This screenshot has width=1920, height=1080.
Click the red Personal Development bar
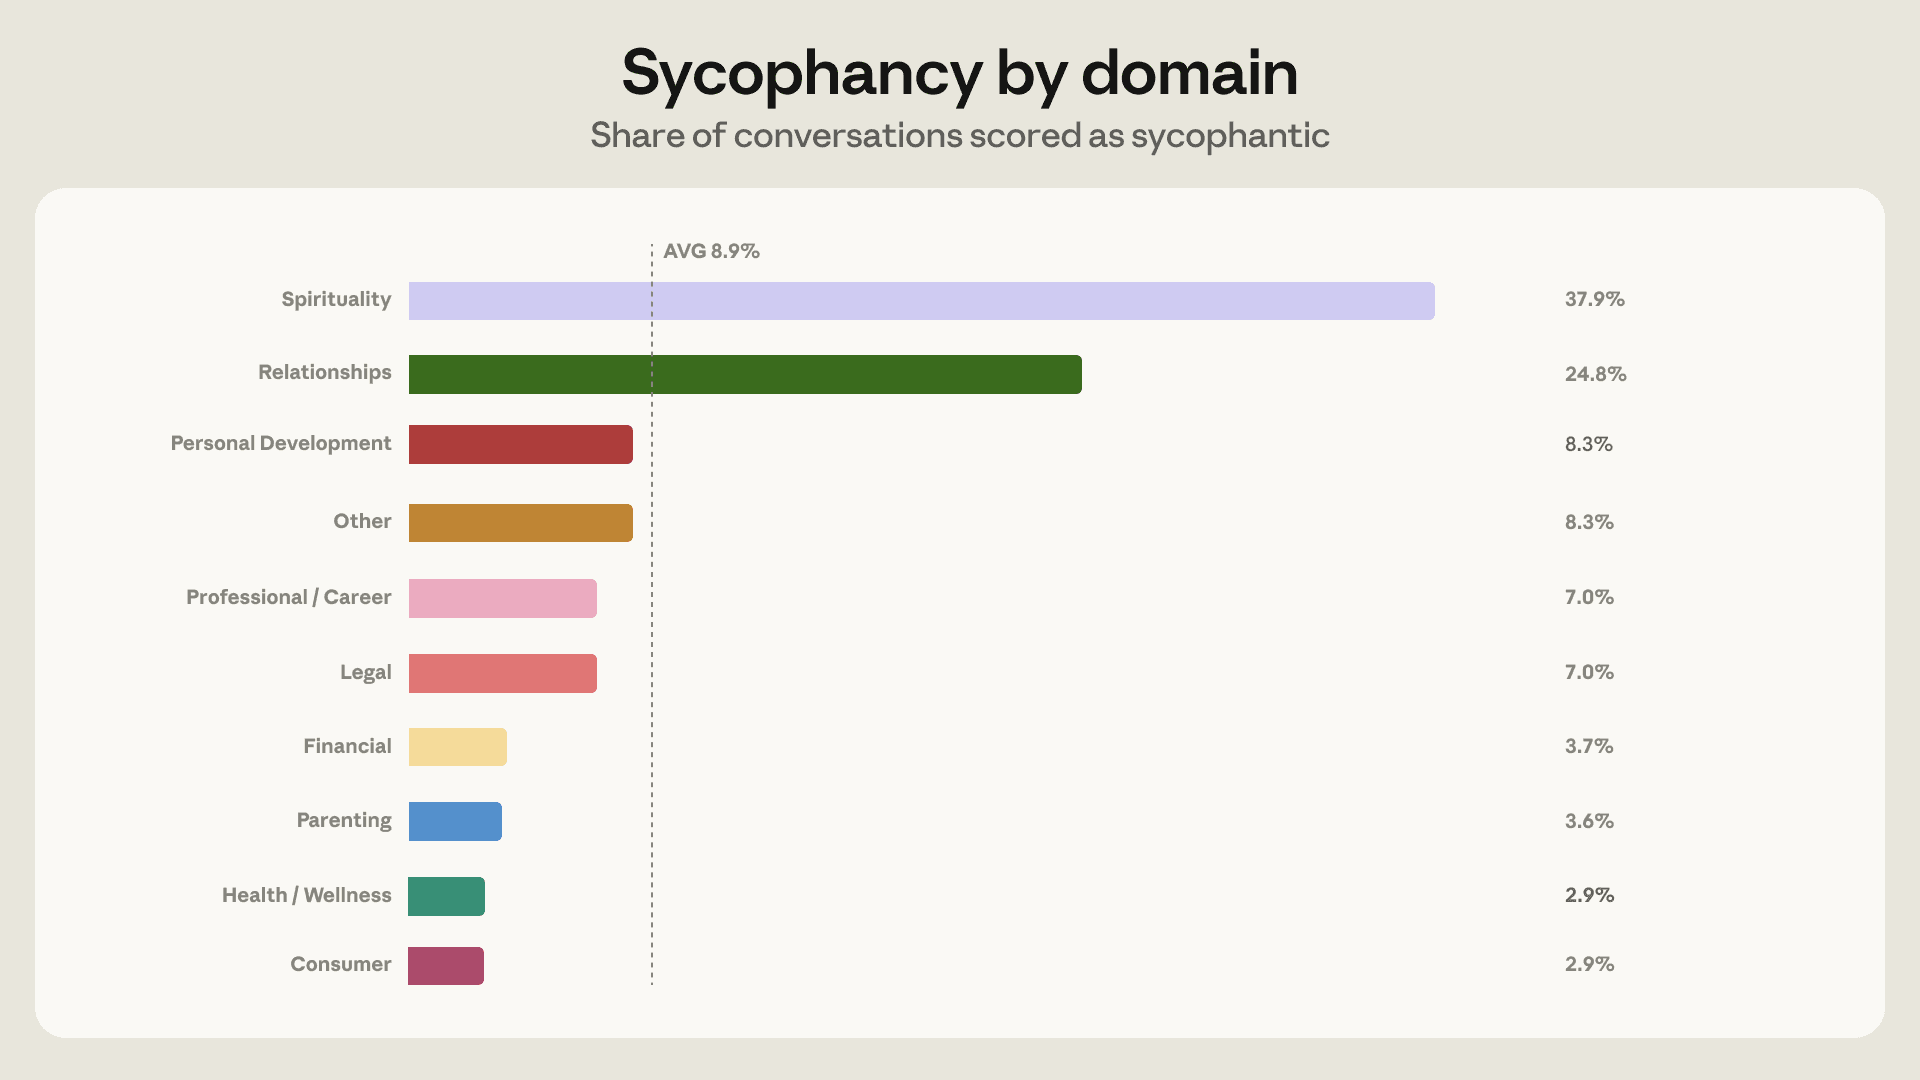pyautogui.click(x=520, y=444)
